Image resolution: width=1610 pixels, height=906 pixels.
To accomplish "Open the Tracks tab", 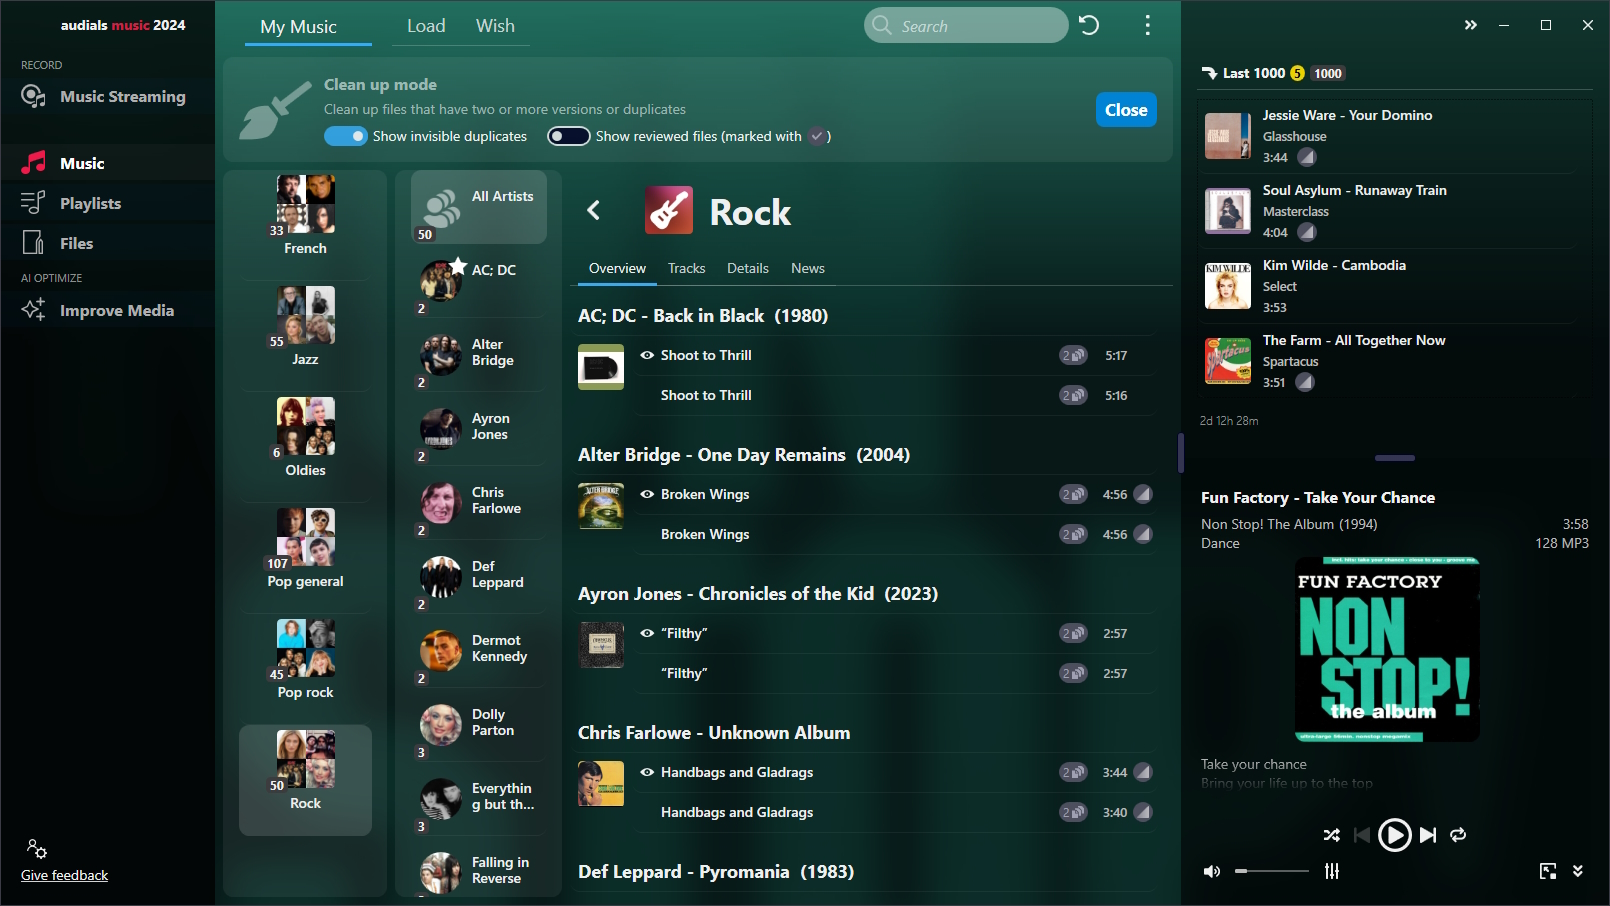I will tap(686, 268).
